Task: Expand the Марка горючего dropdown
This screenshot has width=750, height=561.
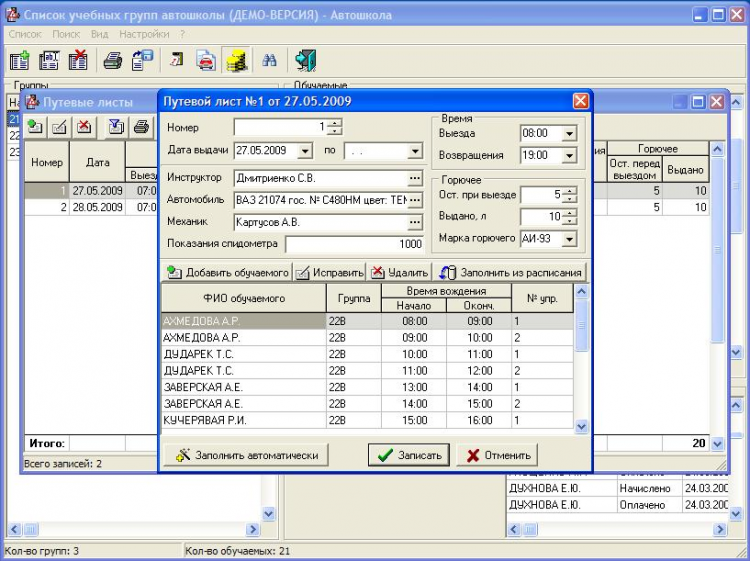Action: click(570, 239)
